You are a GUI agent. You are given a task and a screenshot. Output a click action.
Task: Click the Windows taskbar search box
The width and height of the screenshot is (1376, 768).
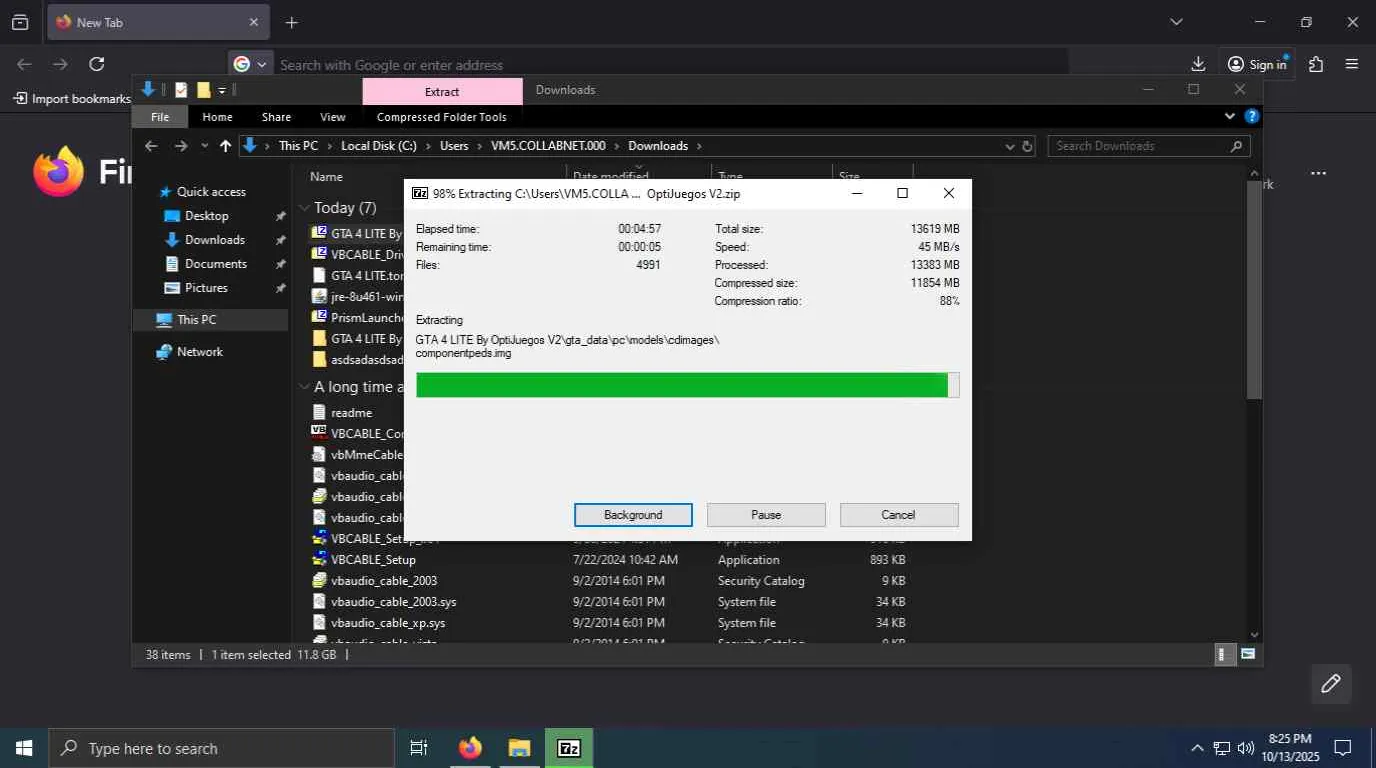point(221,748)
